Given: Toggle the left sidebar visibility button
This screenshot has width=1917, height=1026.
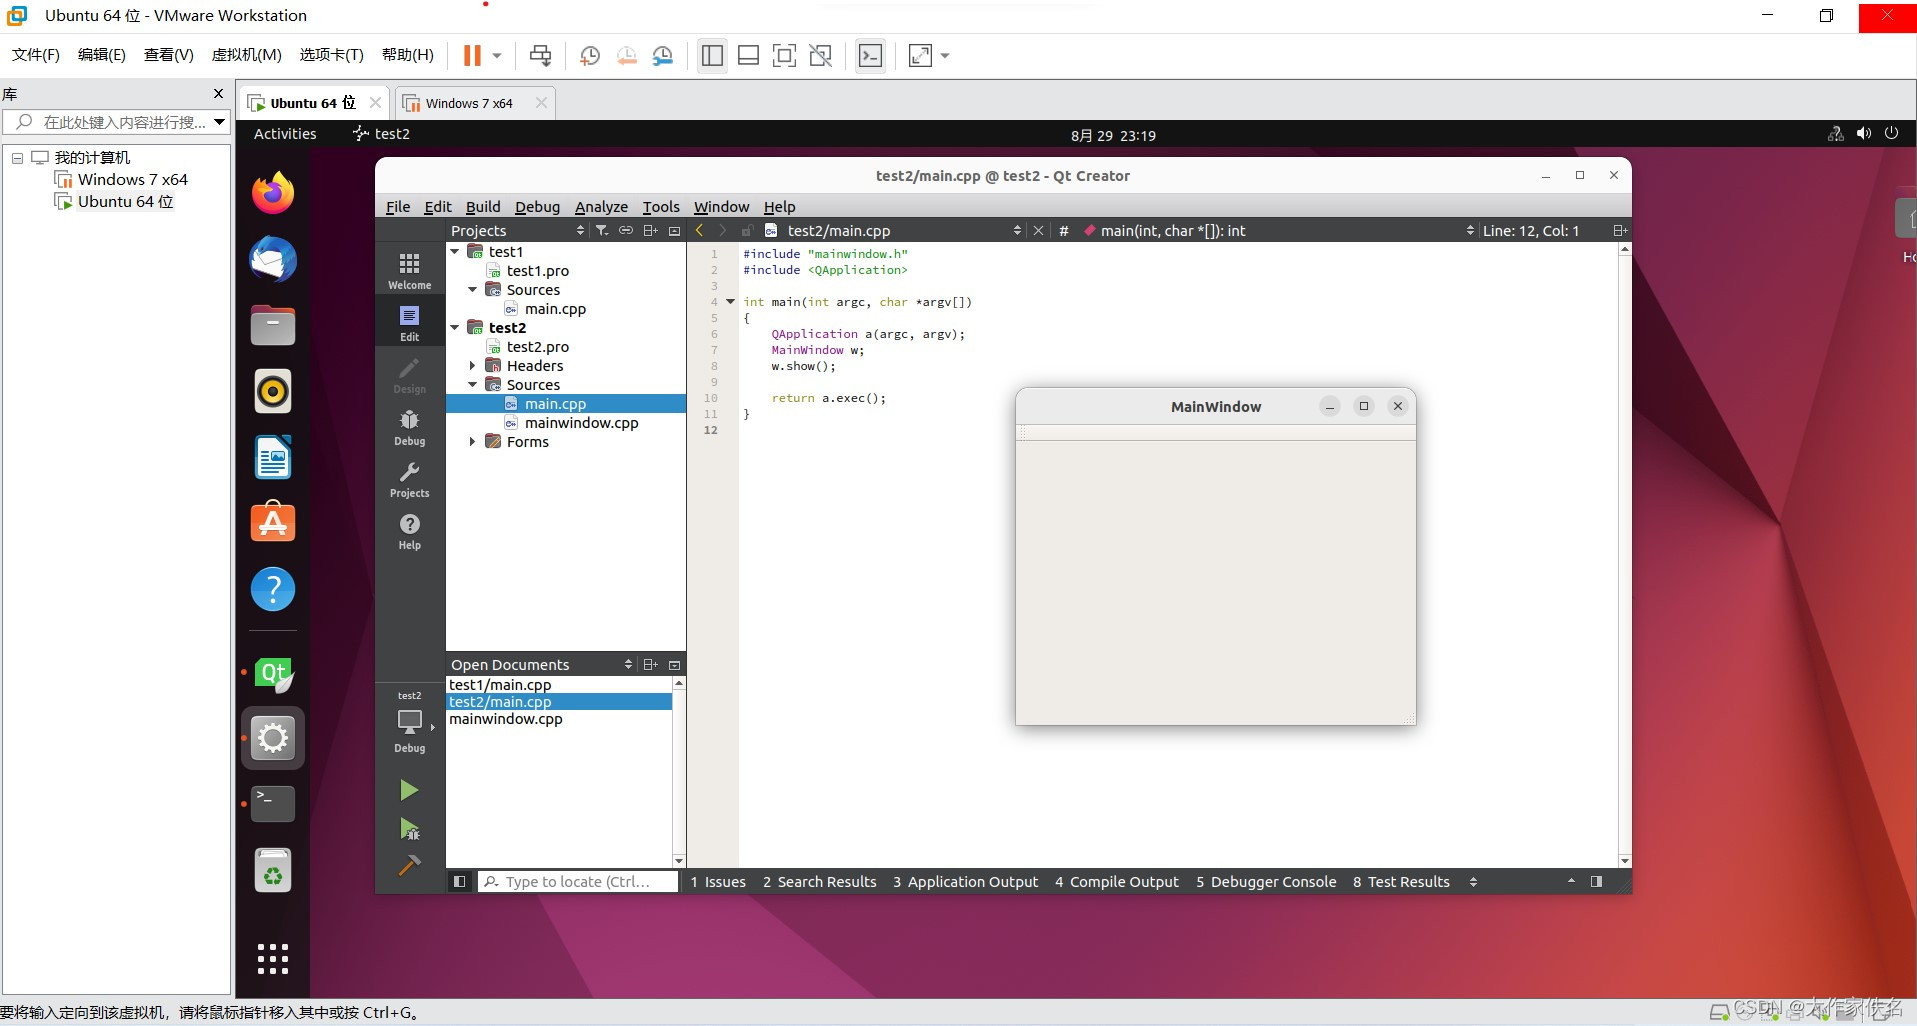Looking at the screenshot, I should (459, 882).
